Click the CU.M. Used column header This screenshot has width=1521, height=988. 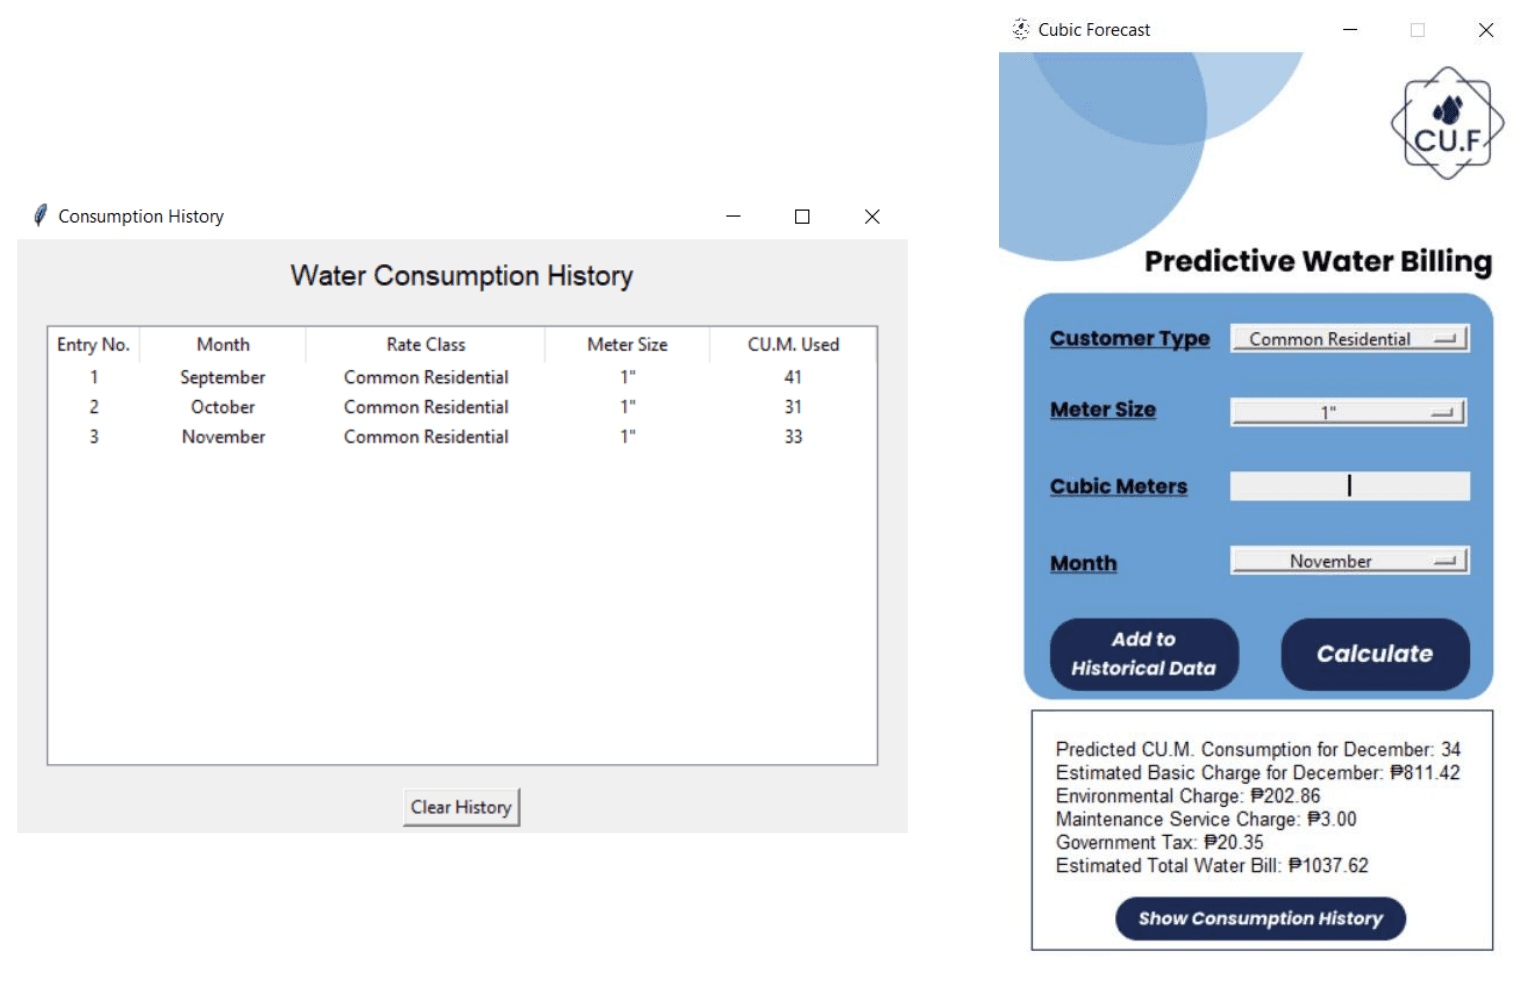pyautogui.click(x=792, y=344)
